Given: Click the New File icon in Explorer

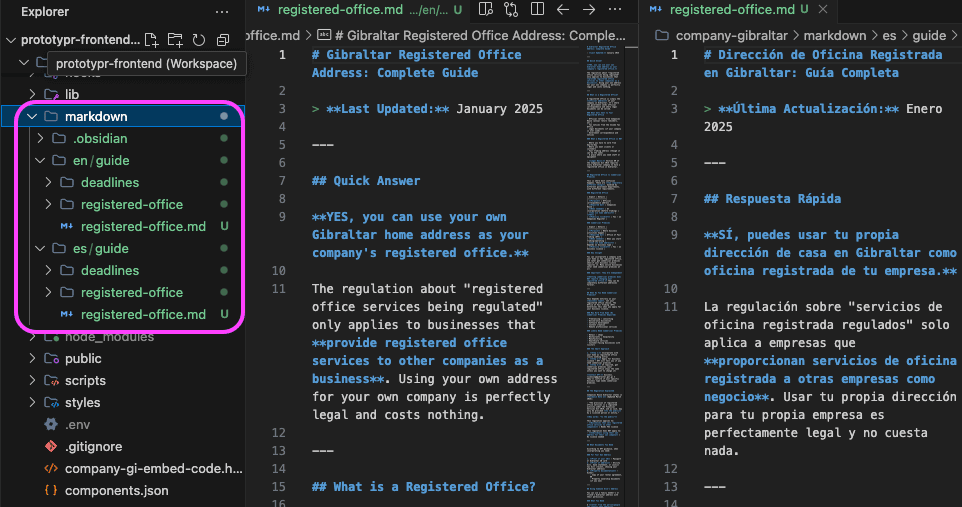Looking at the screenshot, I should (x=152, y=40).
